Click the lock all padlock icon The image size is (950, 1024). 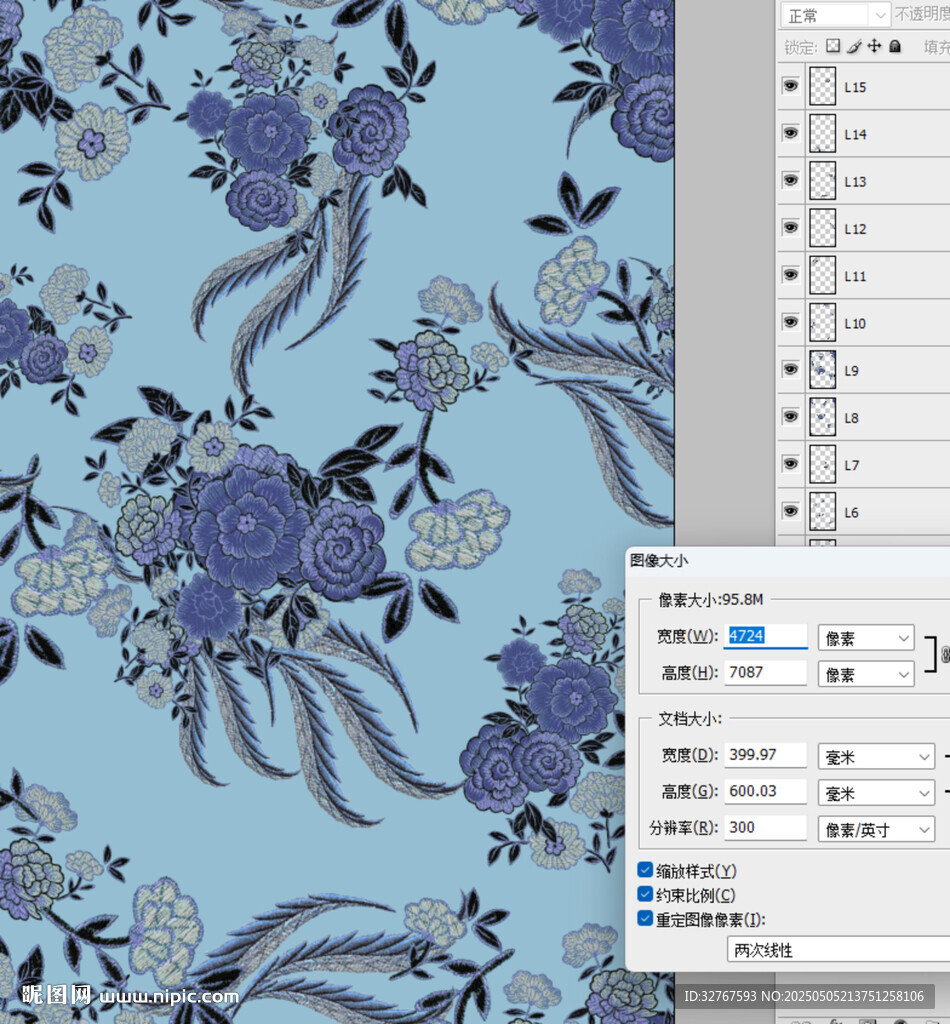click(895, 46)
